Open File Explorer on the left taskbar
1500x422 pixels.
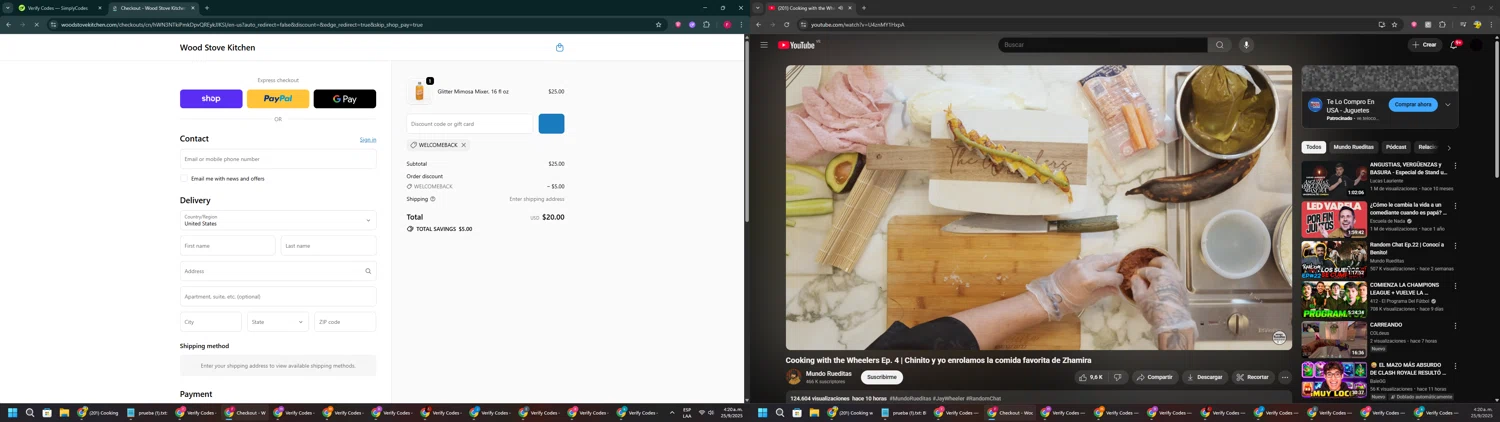tap(64, 412)
